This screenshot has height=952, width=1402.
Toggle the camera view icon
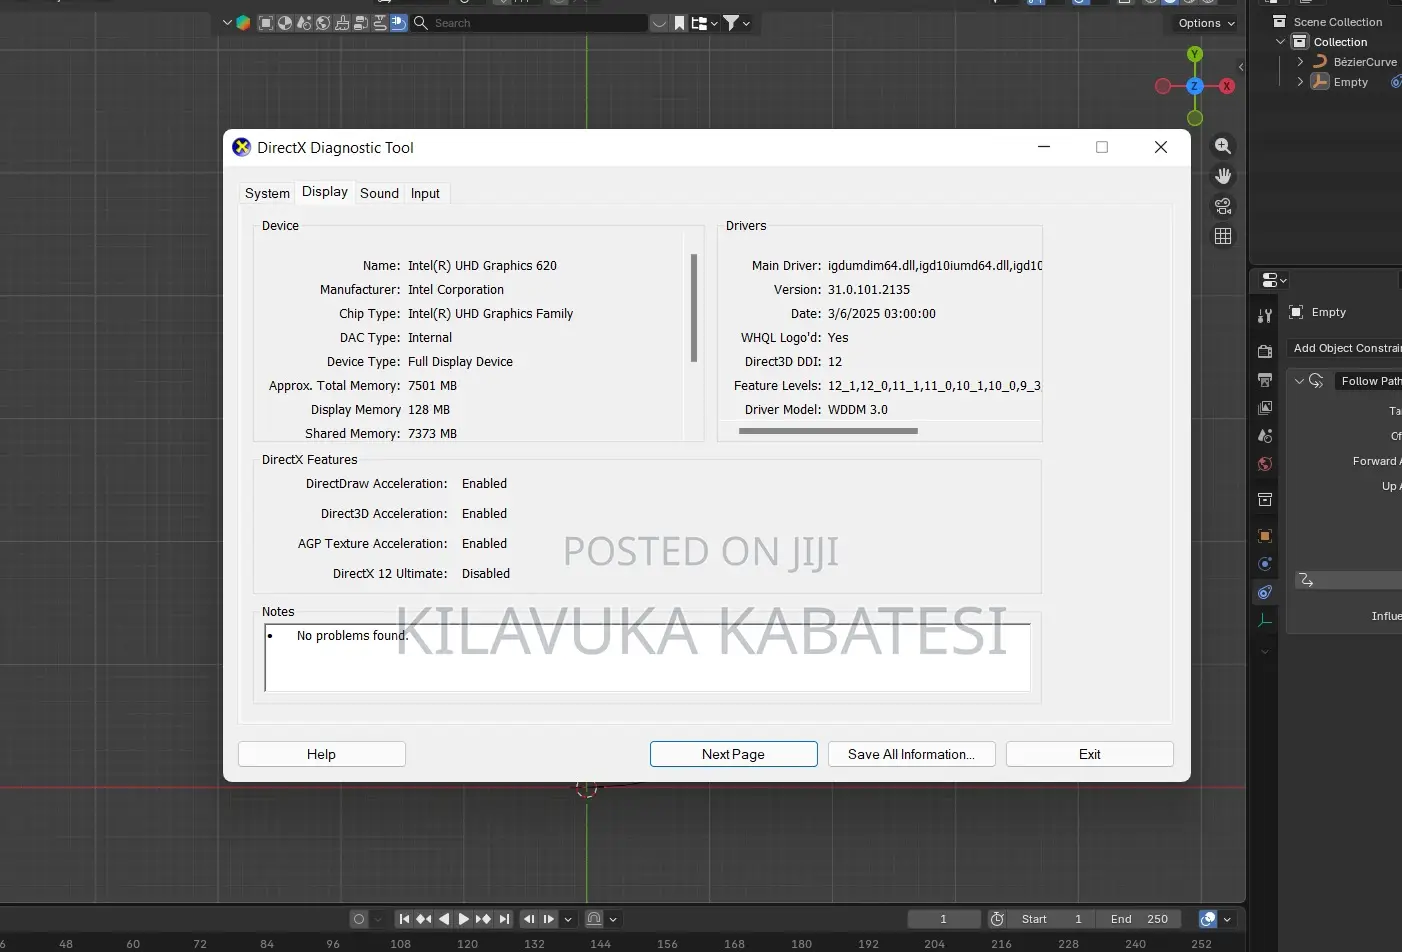tap(1223, 206)
